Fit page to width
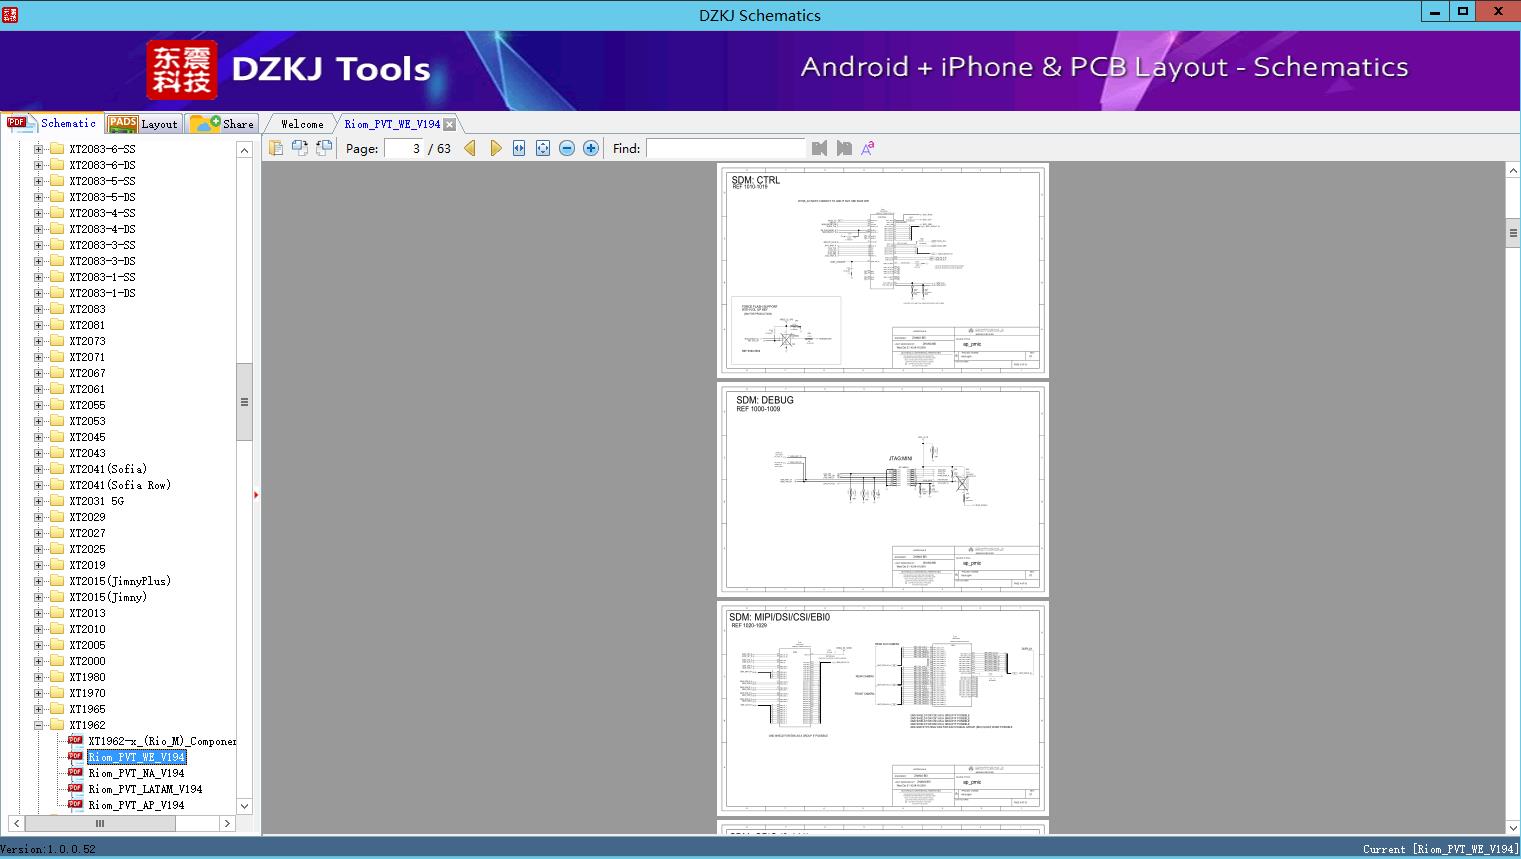 point(519,148)
